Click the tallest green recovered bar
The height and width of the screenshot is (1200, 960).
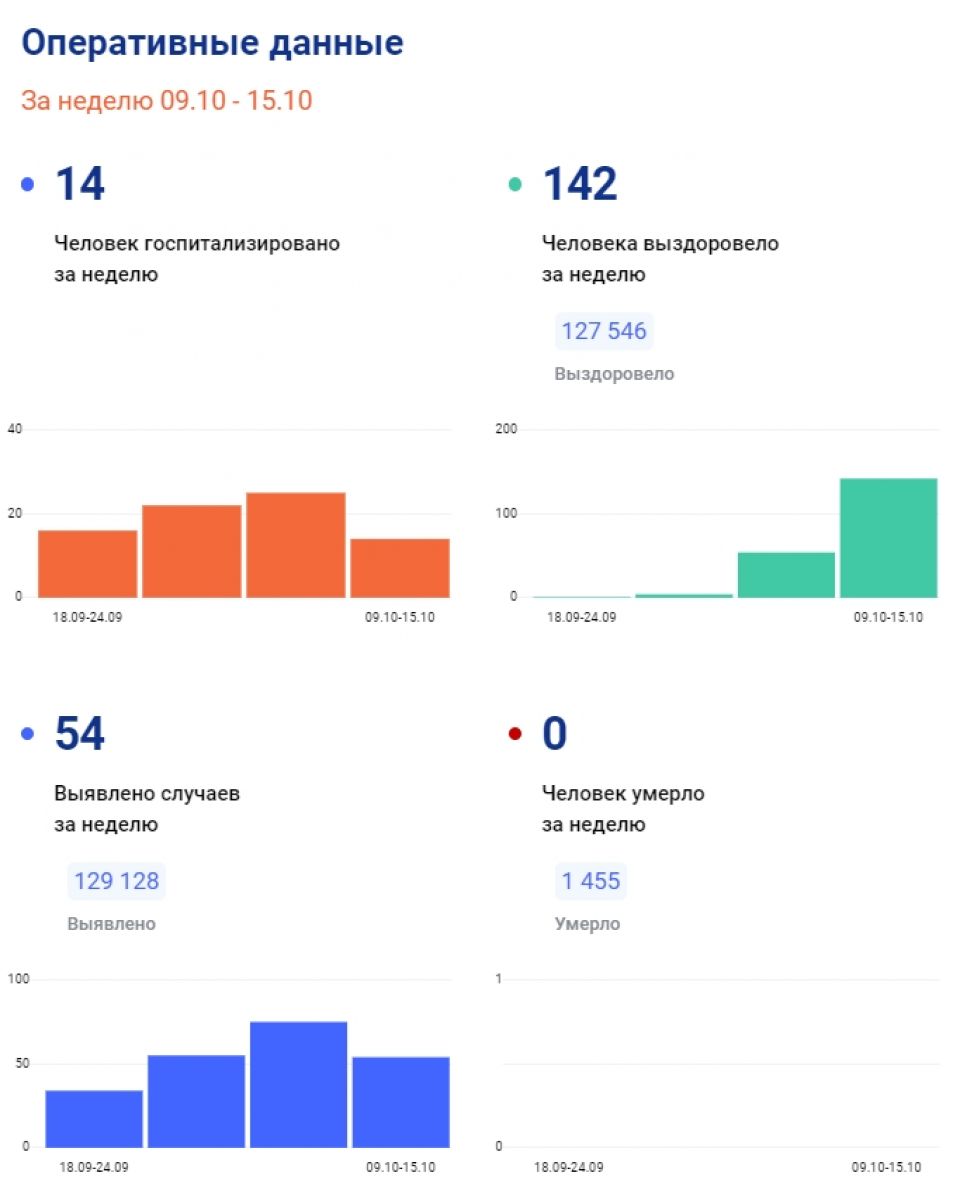pyautogui.click(x=889, y=538)
